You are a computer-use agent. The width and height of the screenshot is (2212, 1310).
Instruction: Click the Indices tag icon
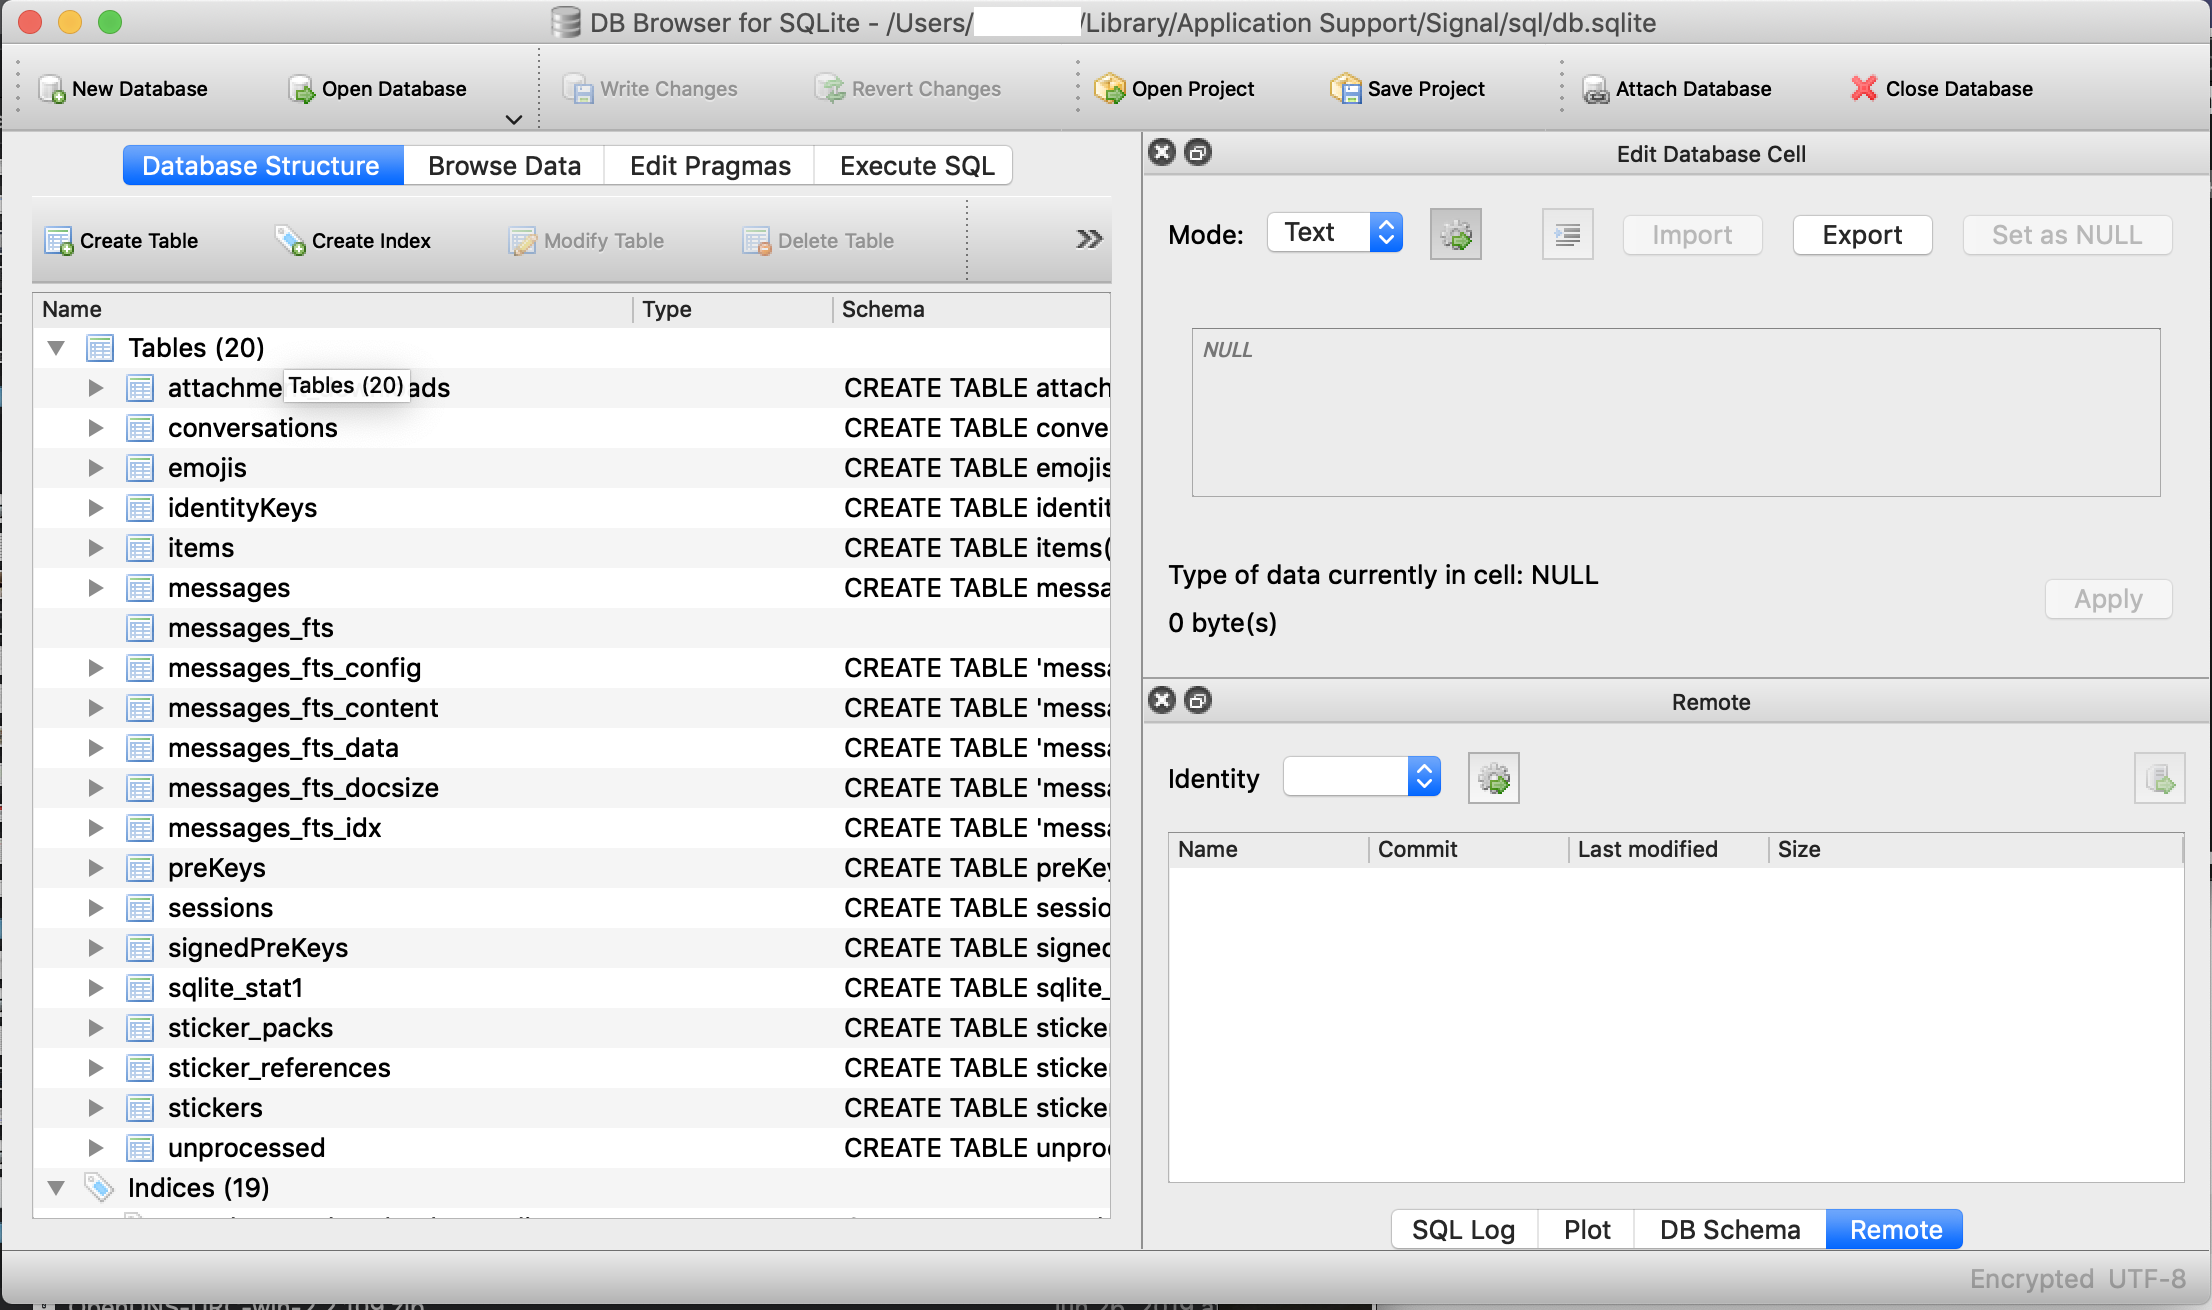coord(99,1187)
